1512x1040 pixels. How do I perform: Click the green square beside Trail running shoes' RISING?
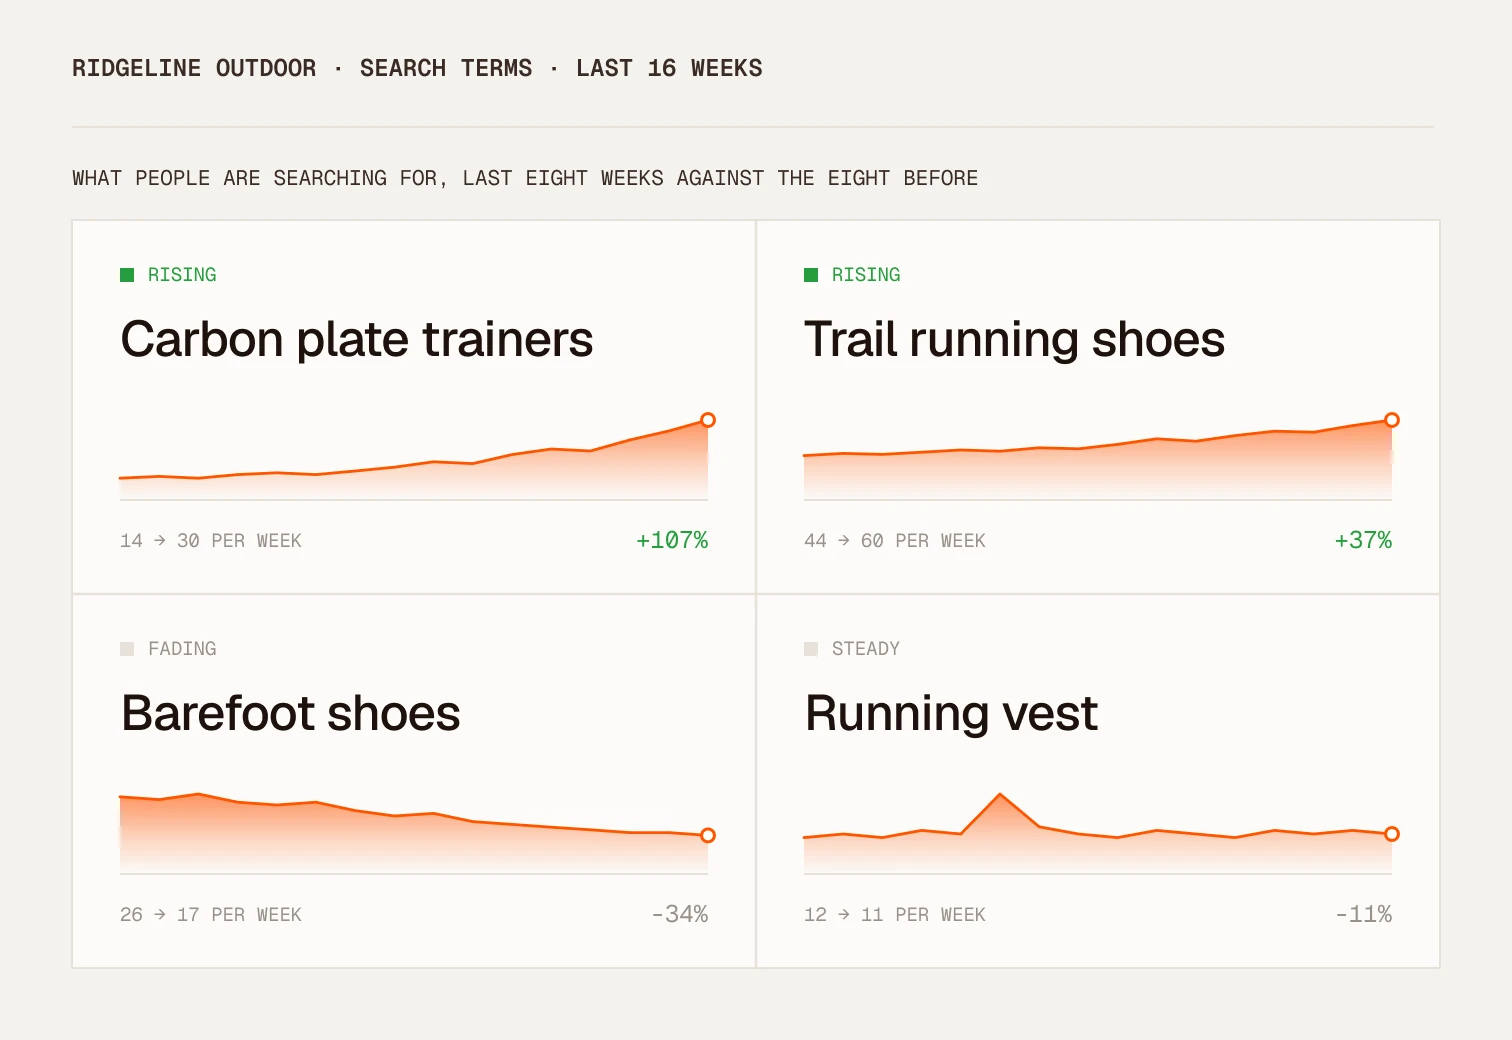tap(811, 275)
